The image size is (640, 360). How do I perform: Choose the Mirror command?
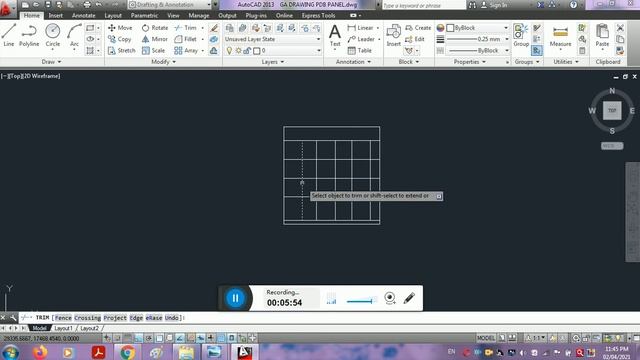[154, 39]
